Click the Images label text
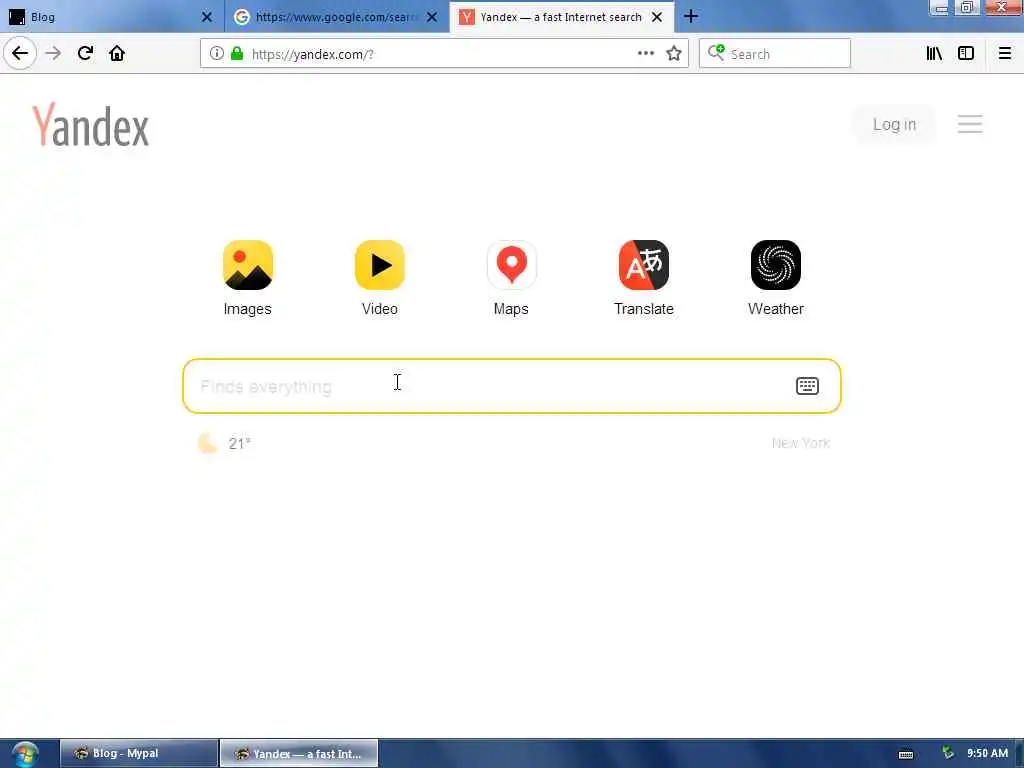1024x768 pixels. 248,309
